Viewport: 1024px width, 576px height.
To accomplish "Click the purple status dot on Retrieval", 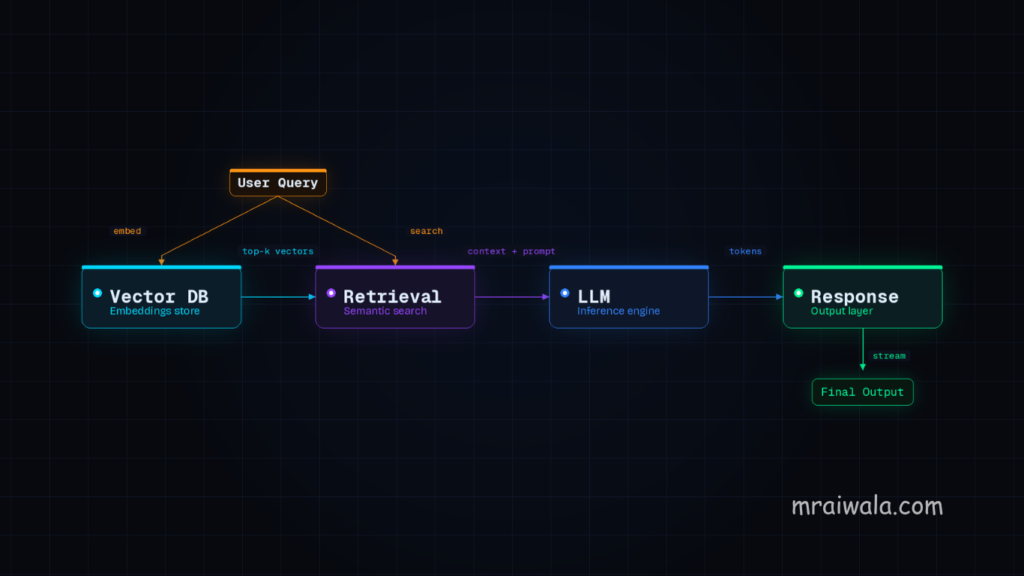I will [331, 291].
